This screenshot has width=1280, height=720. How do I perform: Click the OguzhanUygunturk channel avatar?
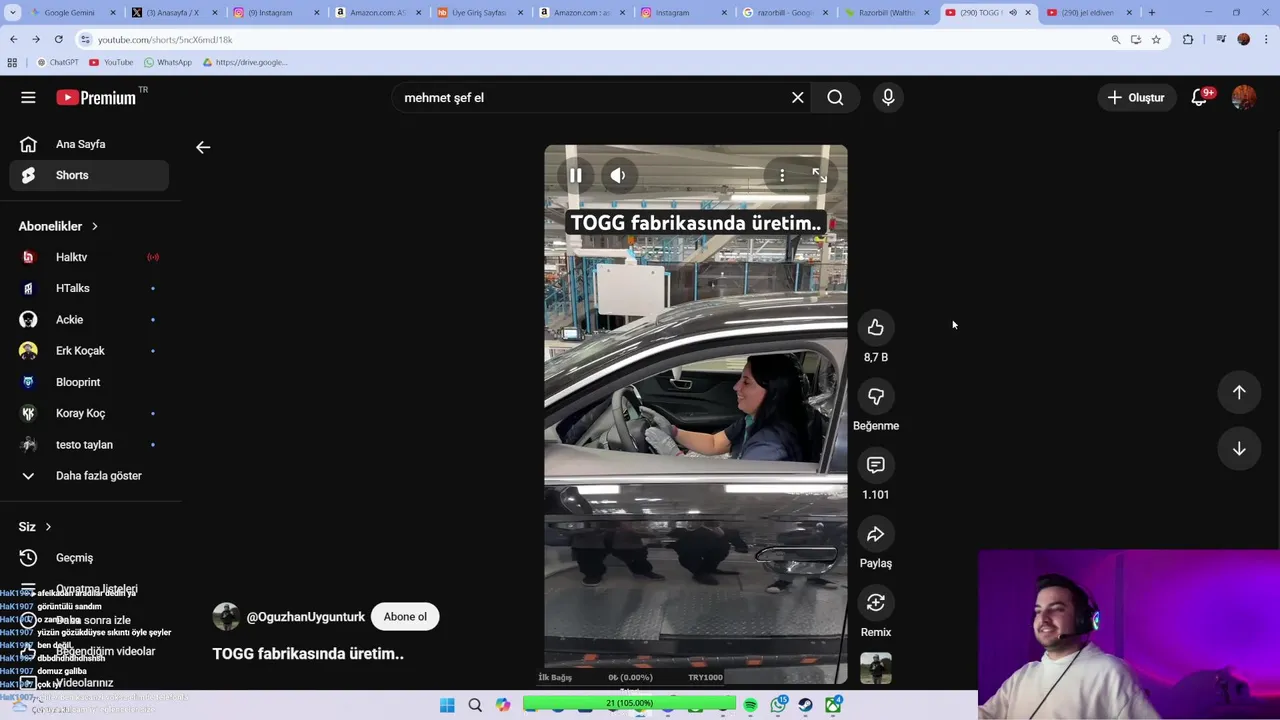(x=226, y=616)
